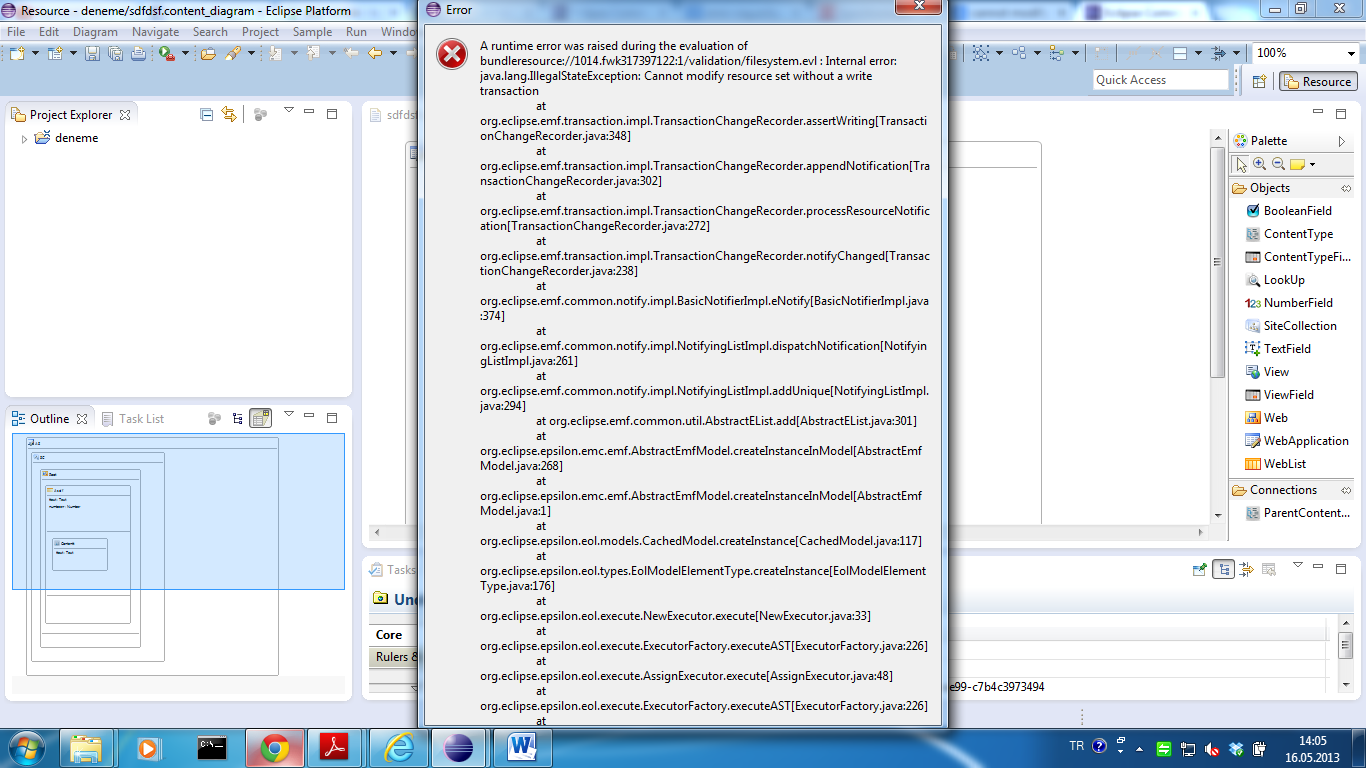
Task: Open the Sample menu
Action: (x=312, y=32)
